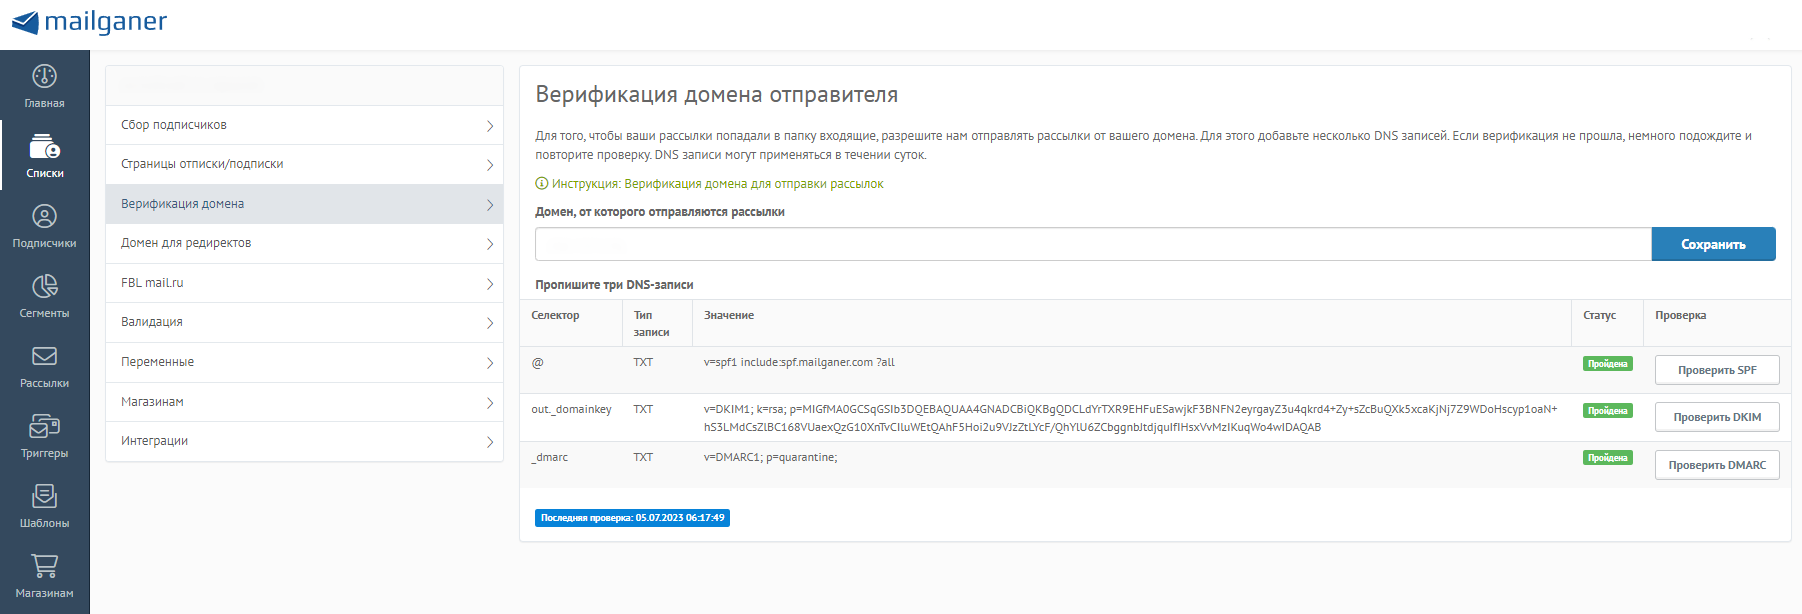Expand the Валидация chevron arrow

(490, 323)
